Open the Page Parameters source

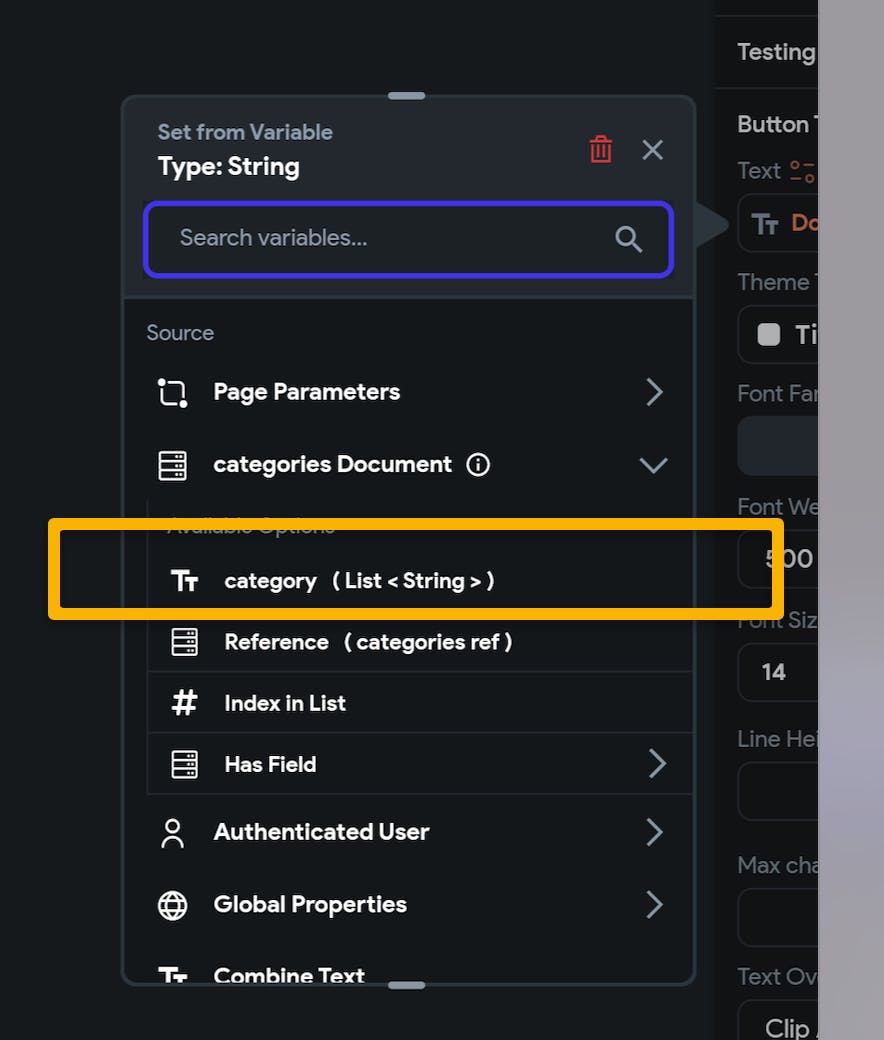[x=306, y=392]
